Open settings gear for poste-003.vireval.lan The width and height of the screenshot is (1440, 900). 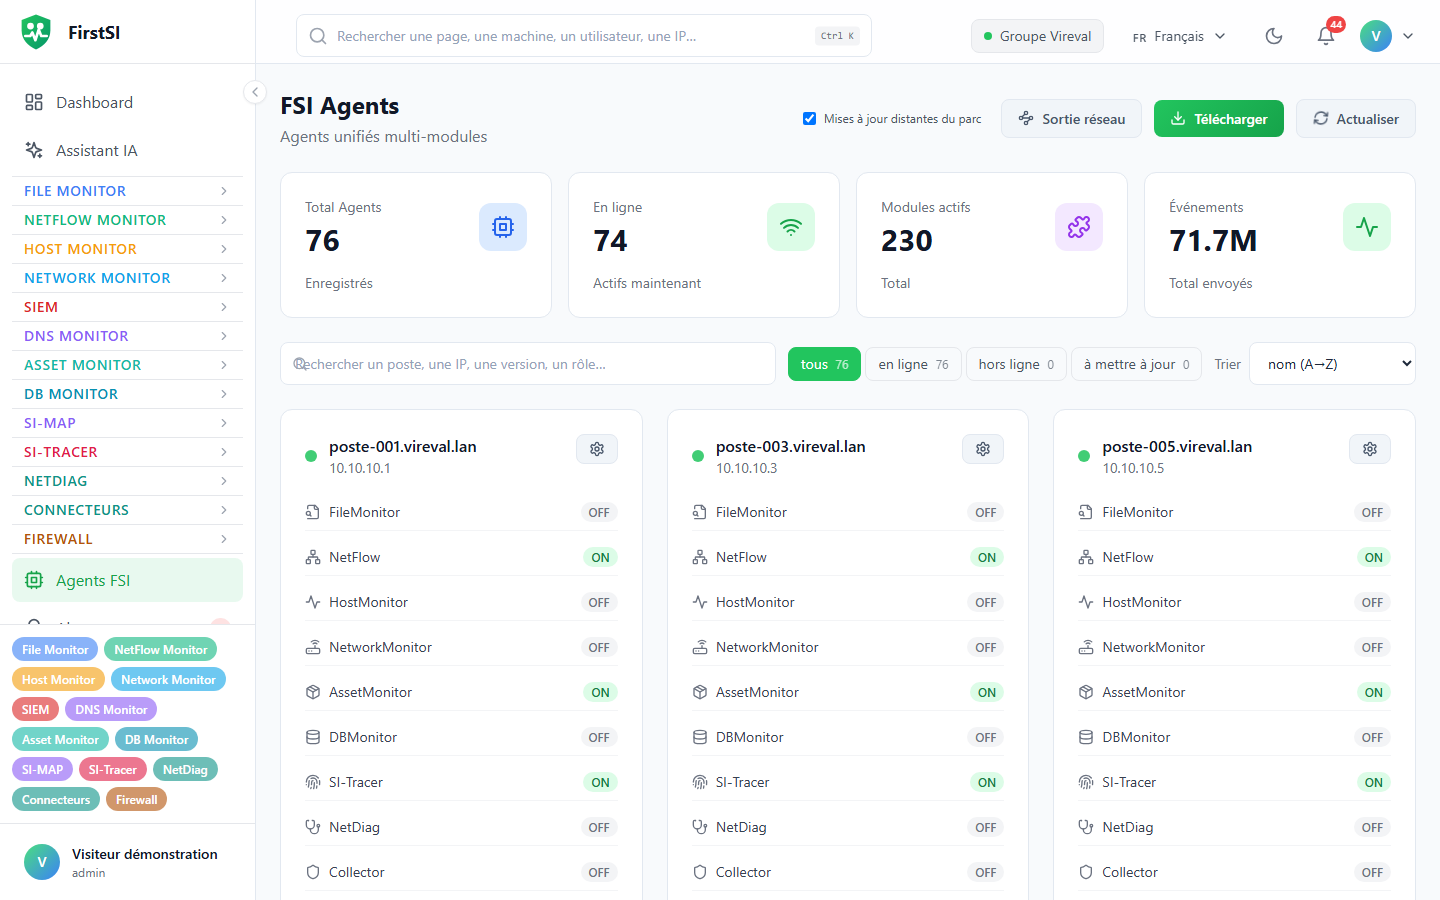(983, 449)
